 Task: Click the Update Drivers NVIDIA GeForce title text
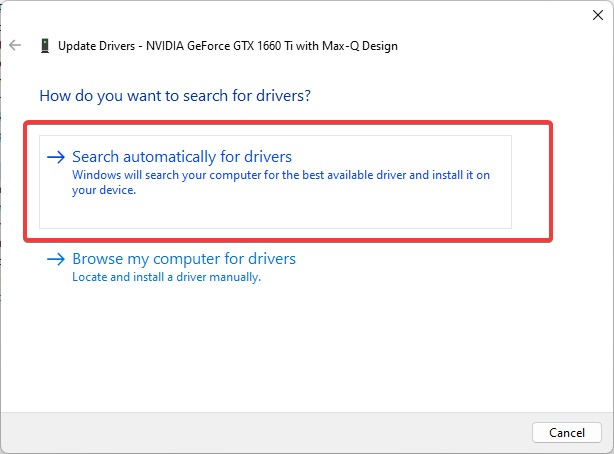pyautogui.click(x=228, y=46)
